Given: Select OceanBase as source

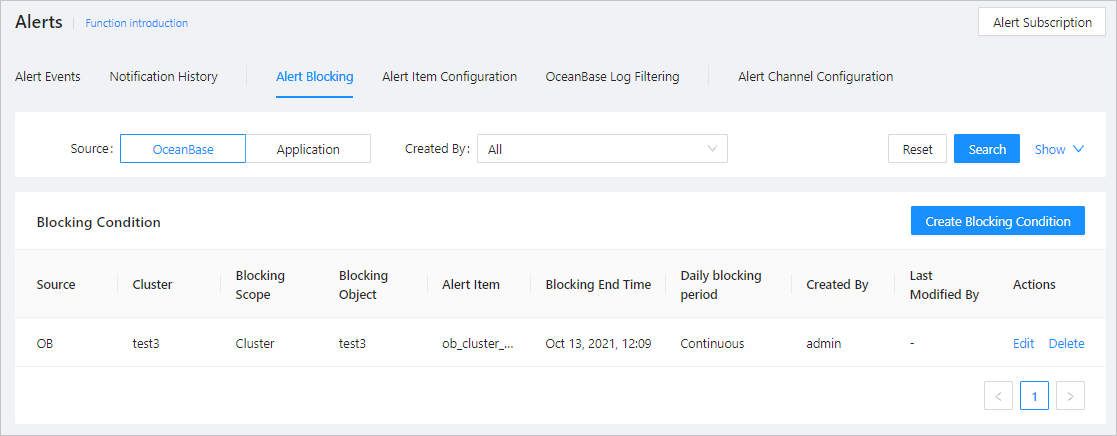Looking at the screenshot, I should point(183,149).
